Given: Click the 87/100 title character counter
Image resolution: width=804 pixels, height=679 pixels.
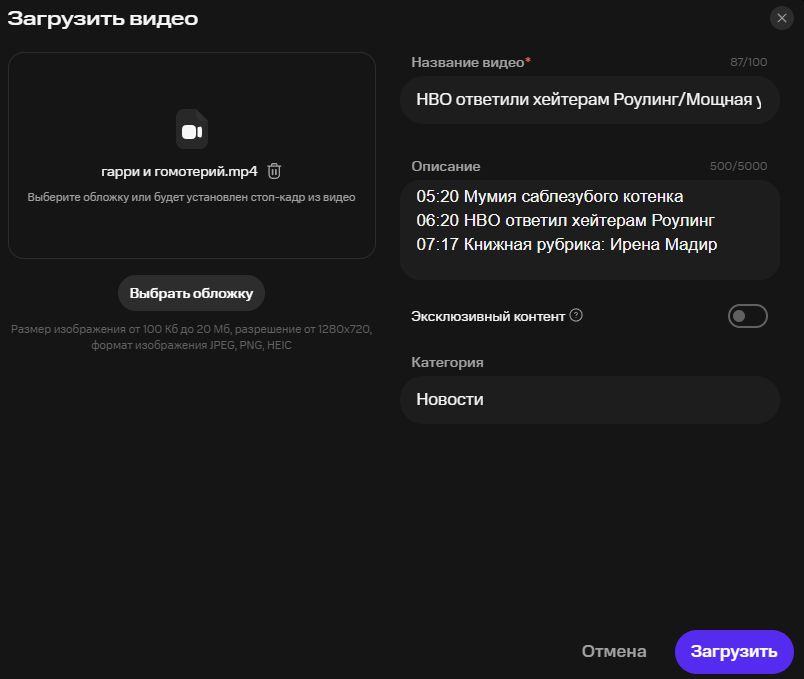Looking at the screenshot, I should pyautogui.click(x=749, y=63).
